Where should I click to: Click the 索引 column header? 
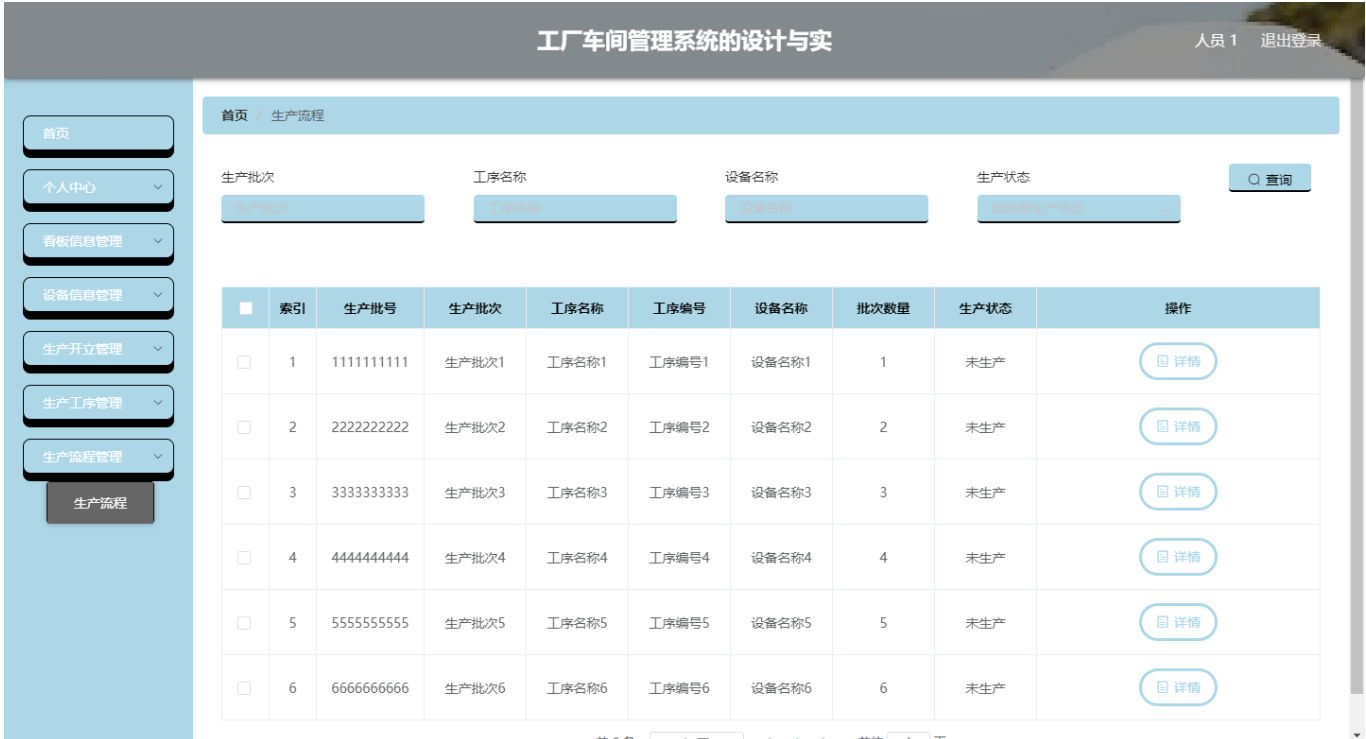pos(292,308)
